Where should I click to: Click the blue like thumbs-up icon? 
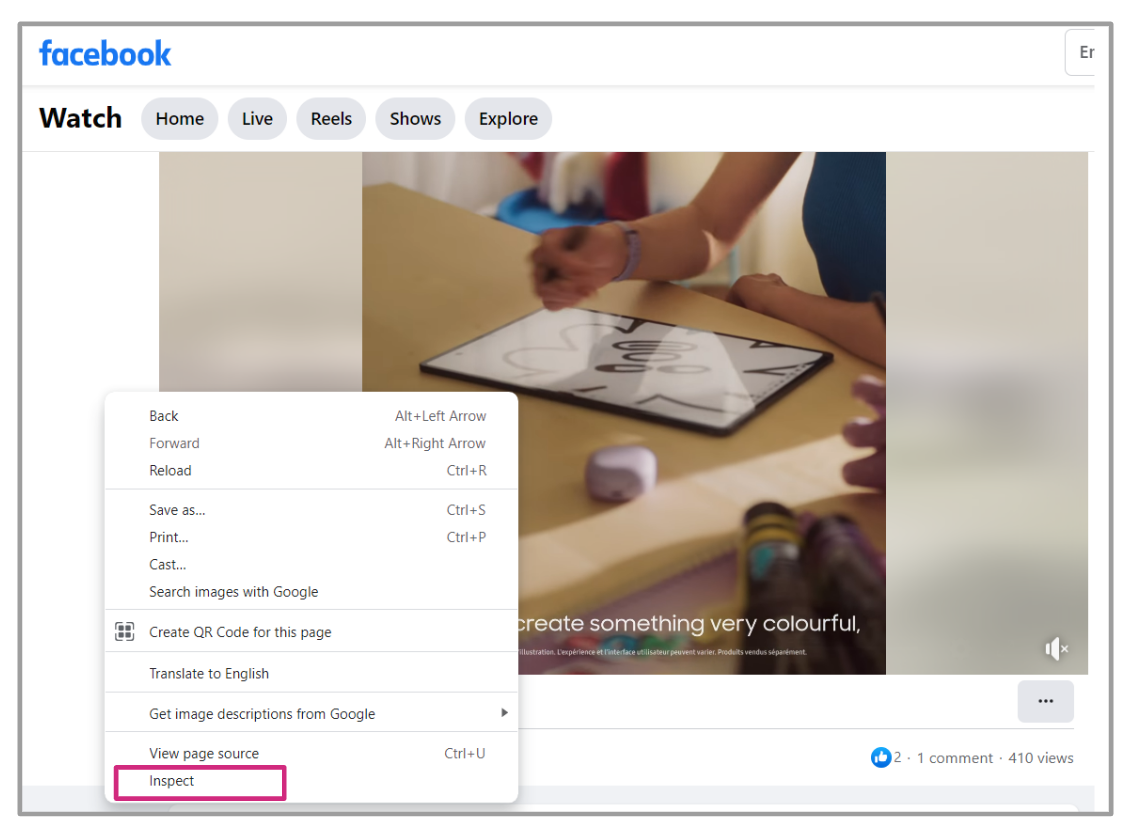[x=880, y=758]
